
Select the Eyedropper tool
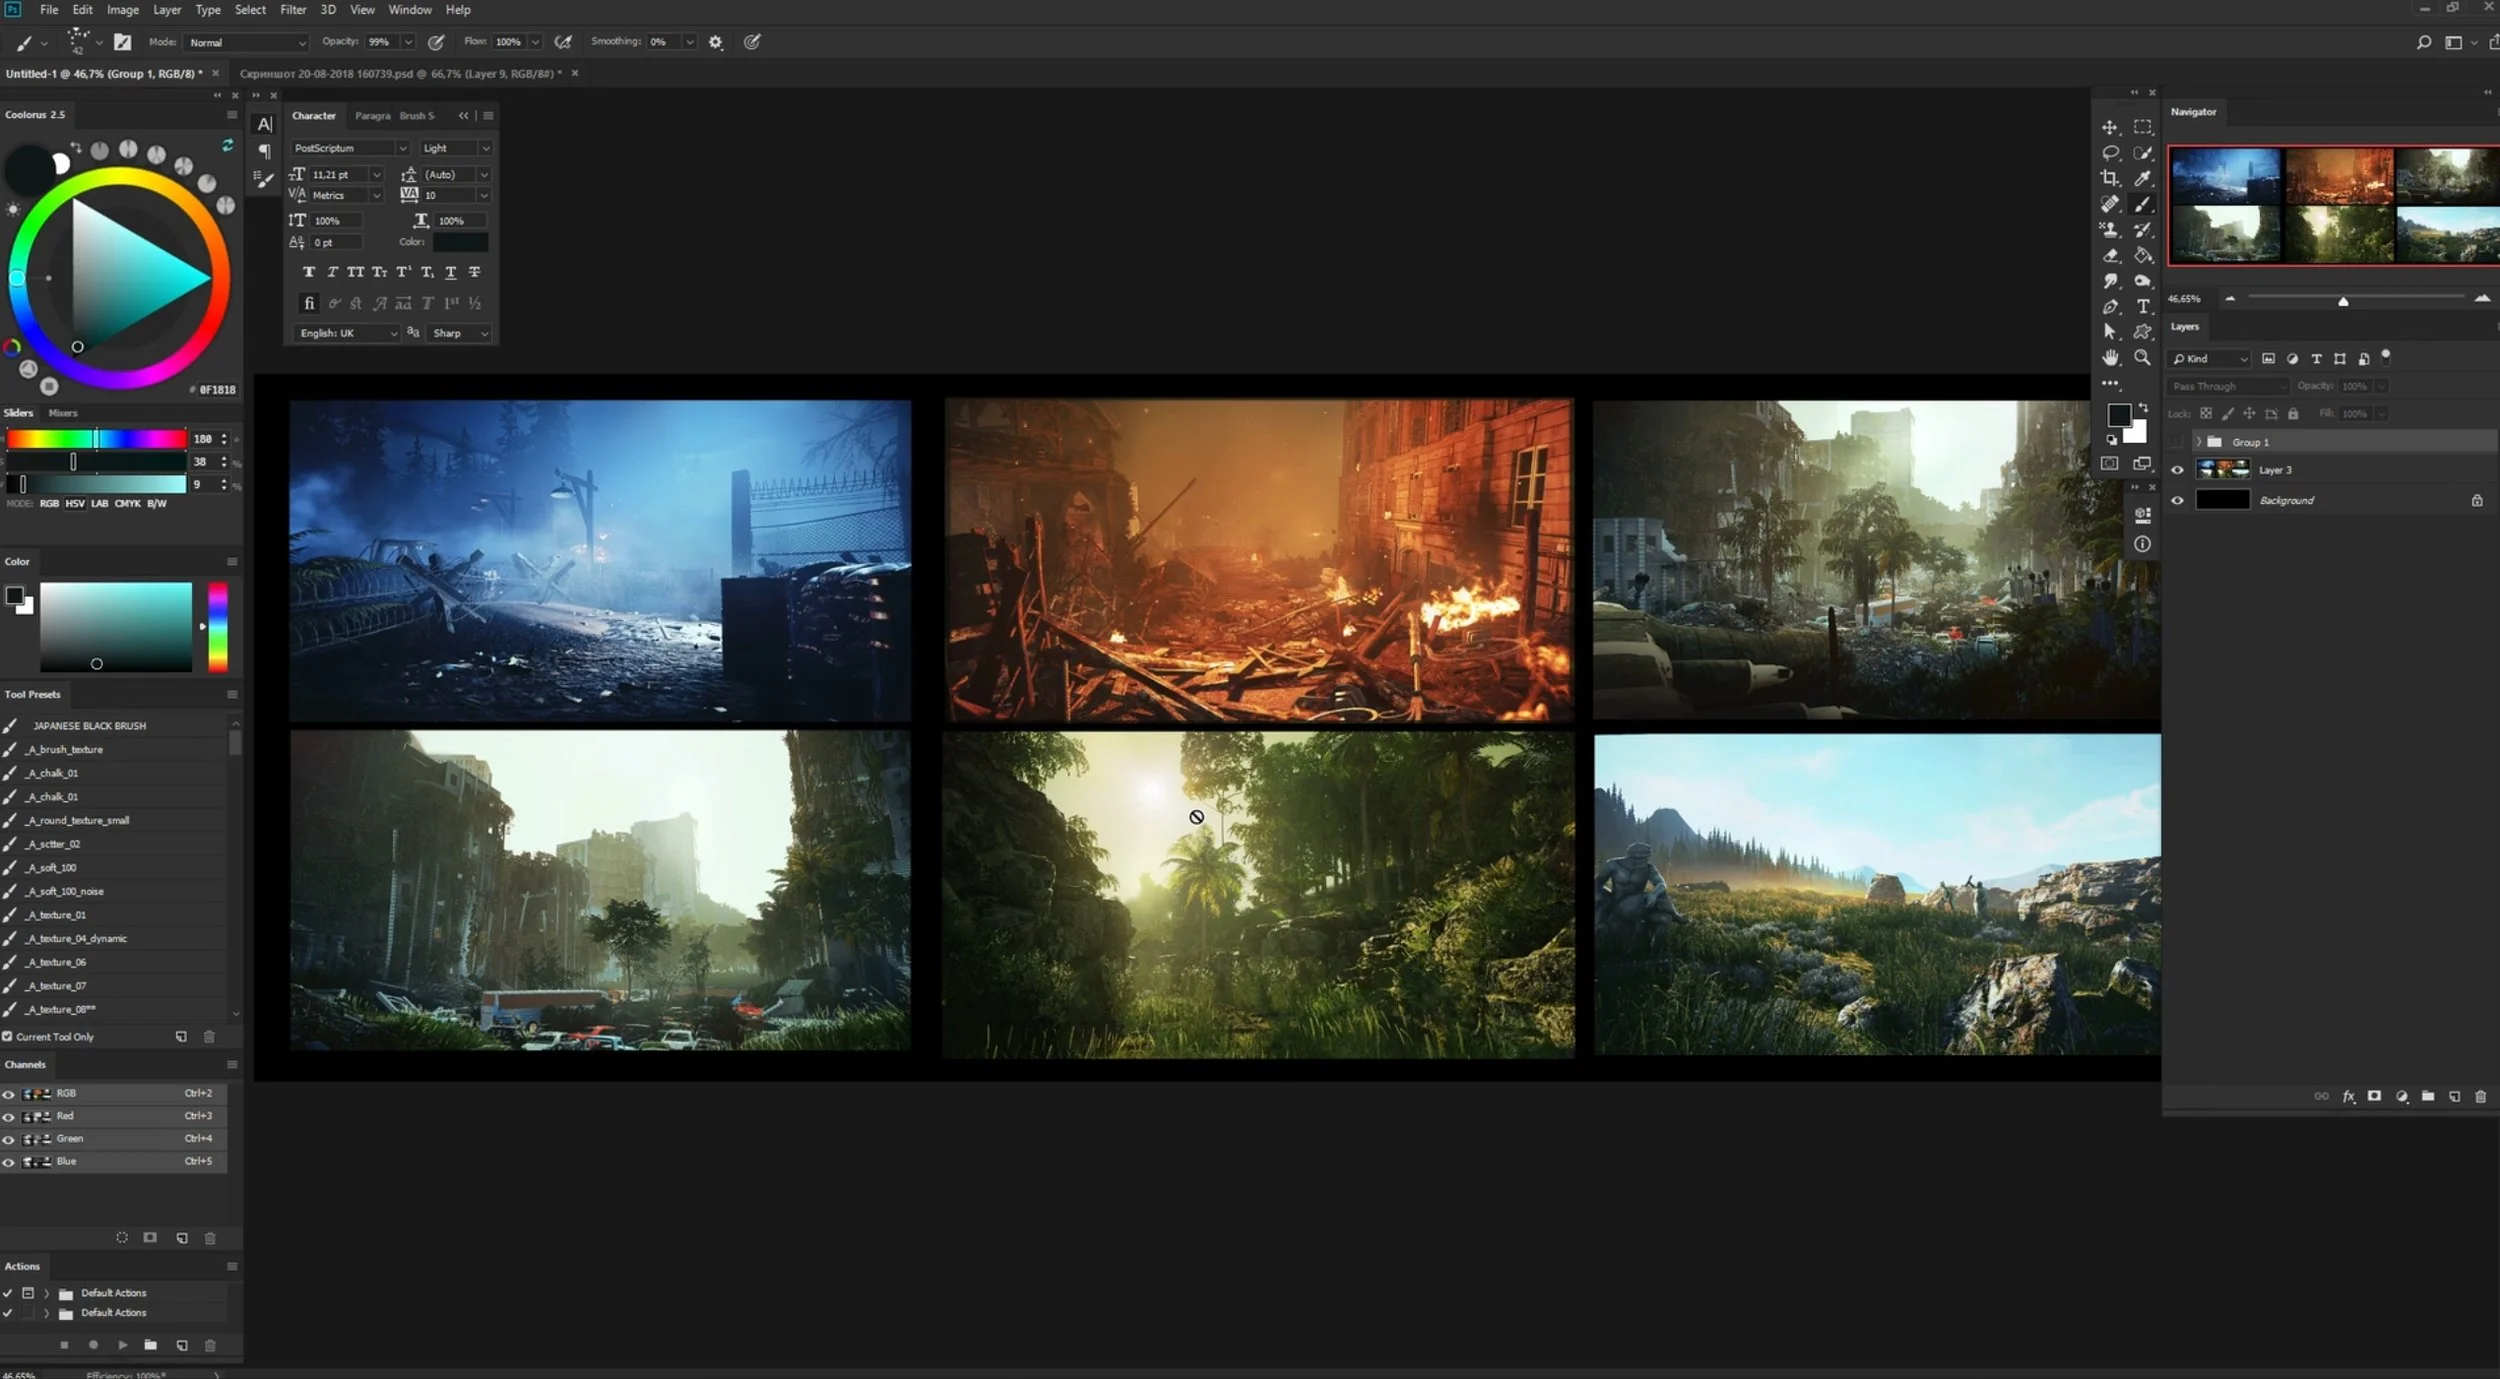(2143, 178)
